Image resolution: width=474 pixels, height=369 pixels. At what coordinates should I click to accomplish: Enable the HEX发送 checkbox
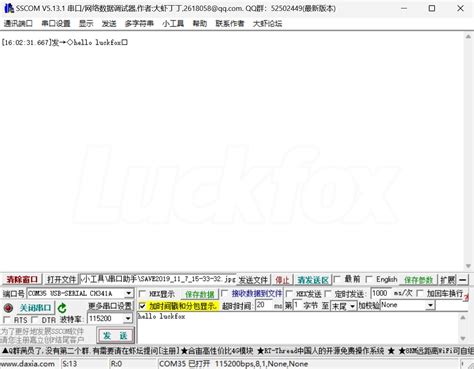click(x=289, y=293)
